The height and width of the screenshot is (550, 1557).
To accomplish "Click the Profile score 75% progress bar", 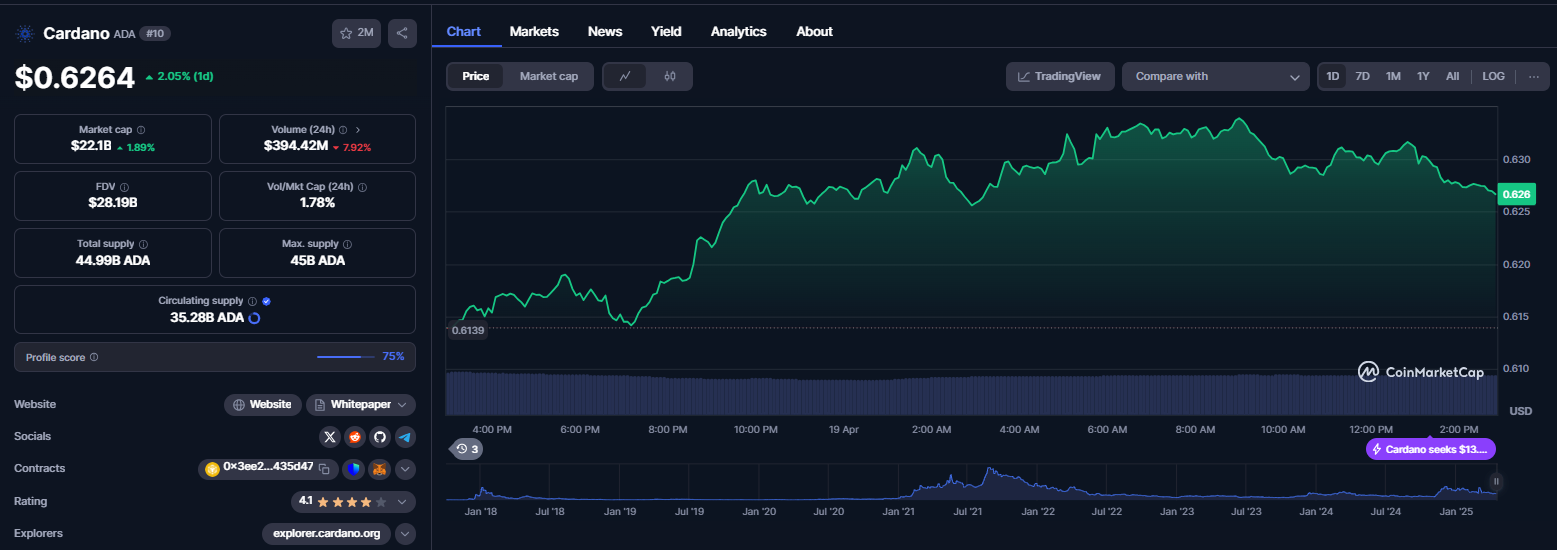I will tap(346, 357).
